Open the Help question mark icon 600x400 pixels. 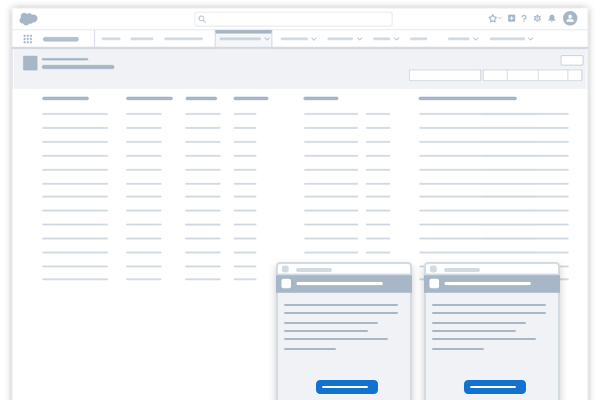[x=524, y=18]
